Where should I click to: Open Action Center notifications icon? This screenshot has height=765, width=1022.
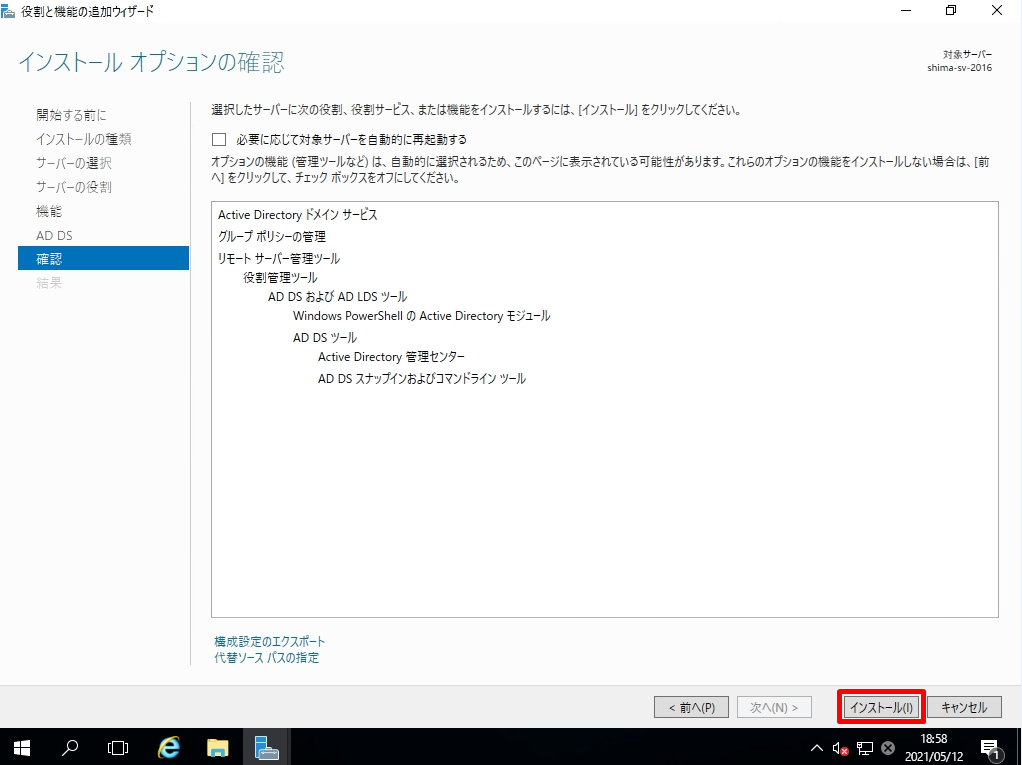point(991,748)
